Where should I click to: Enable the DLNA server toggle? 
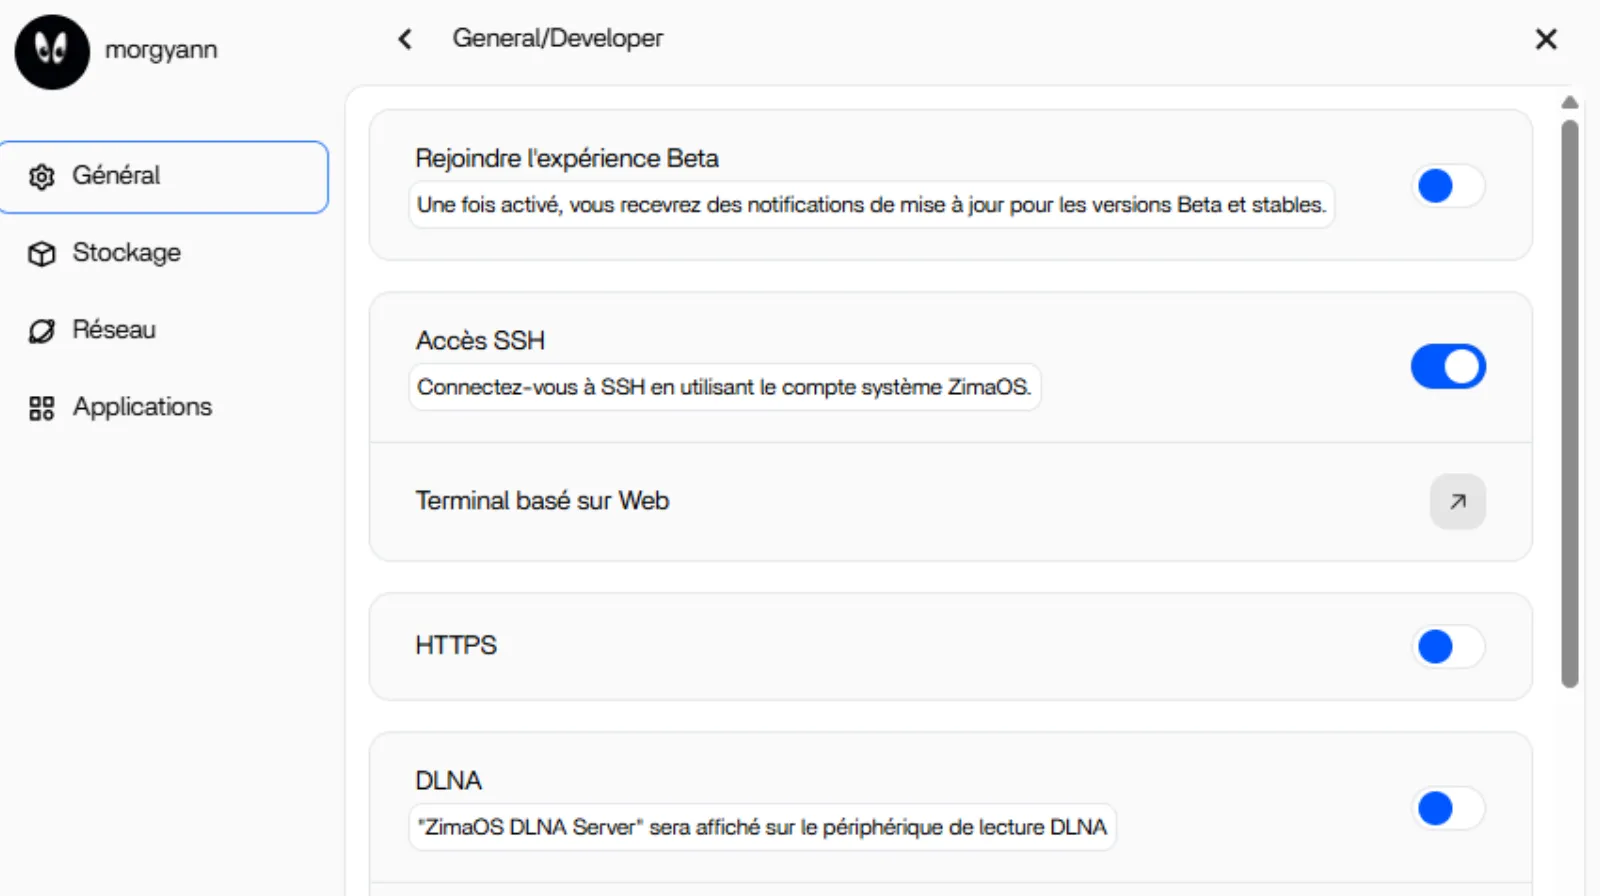1448,808
